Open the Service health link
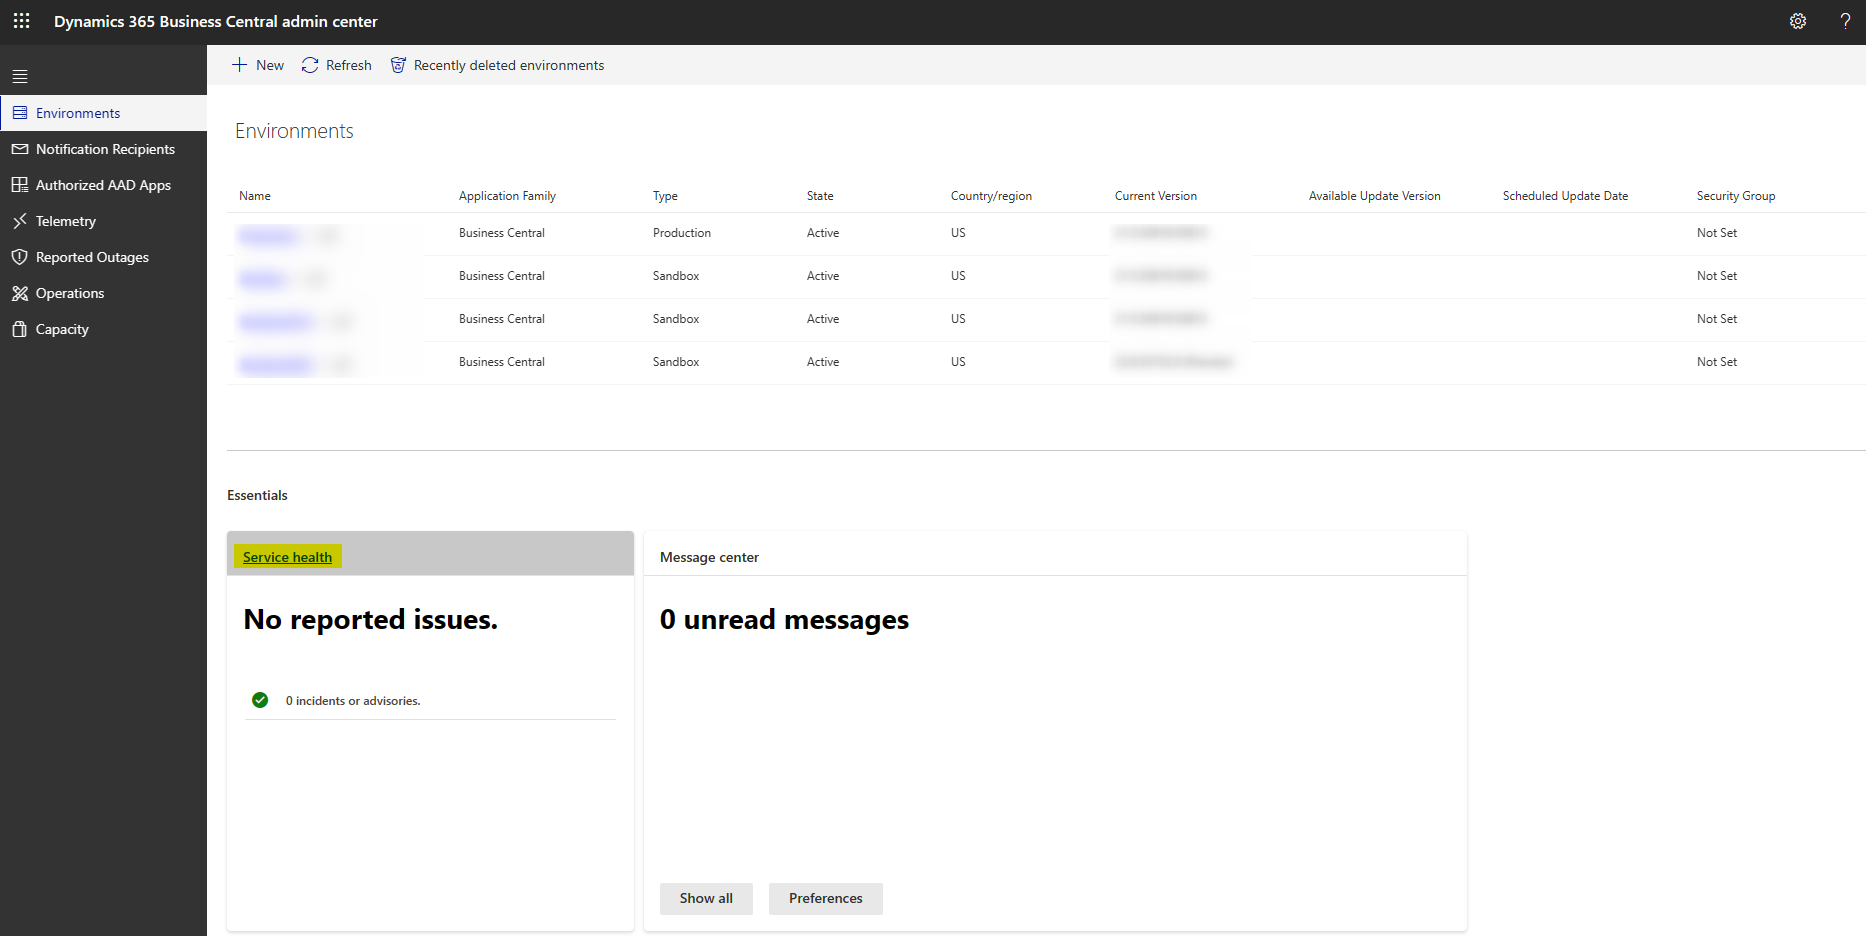Screen dimensions: 1866x936 (288, 557)
